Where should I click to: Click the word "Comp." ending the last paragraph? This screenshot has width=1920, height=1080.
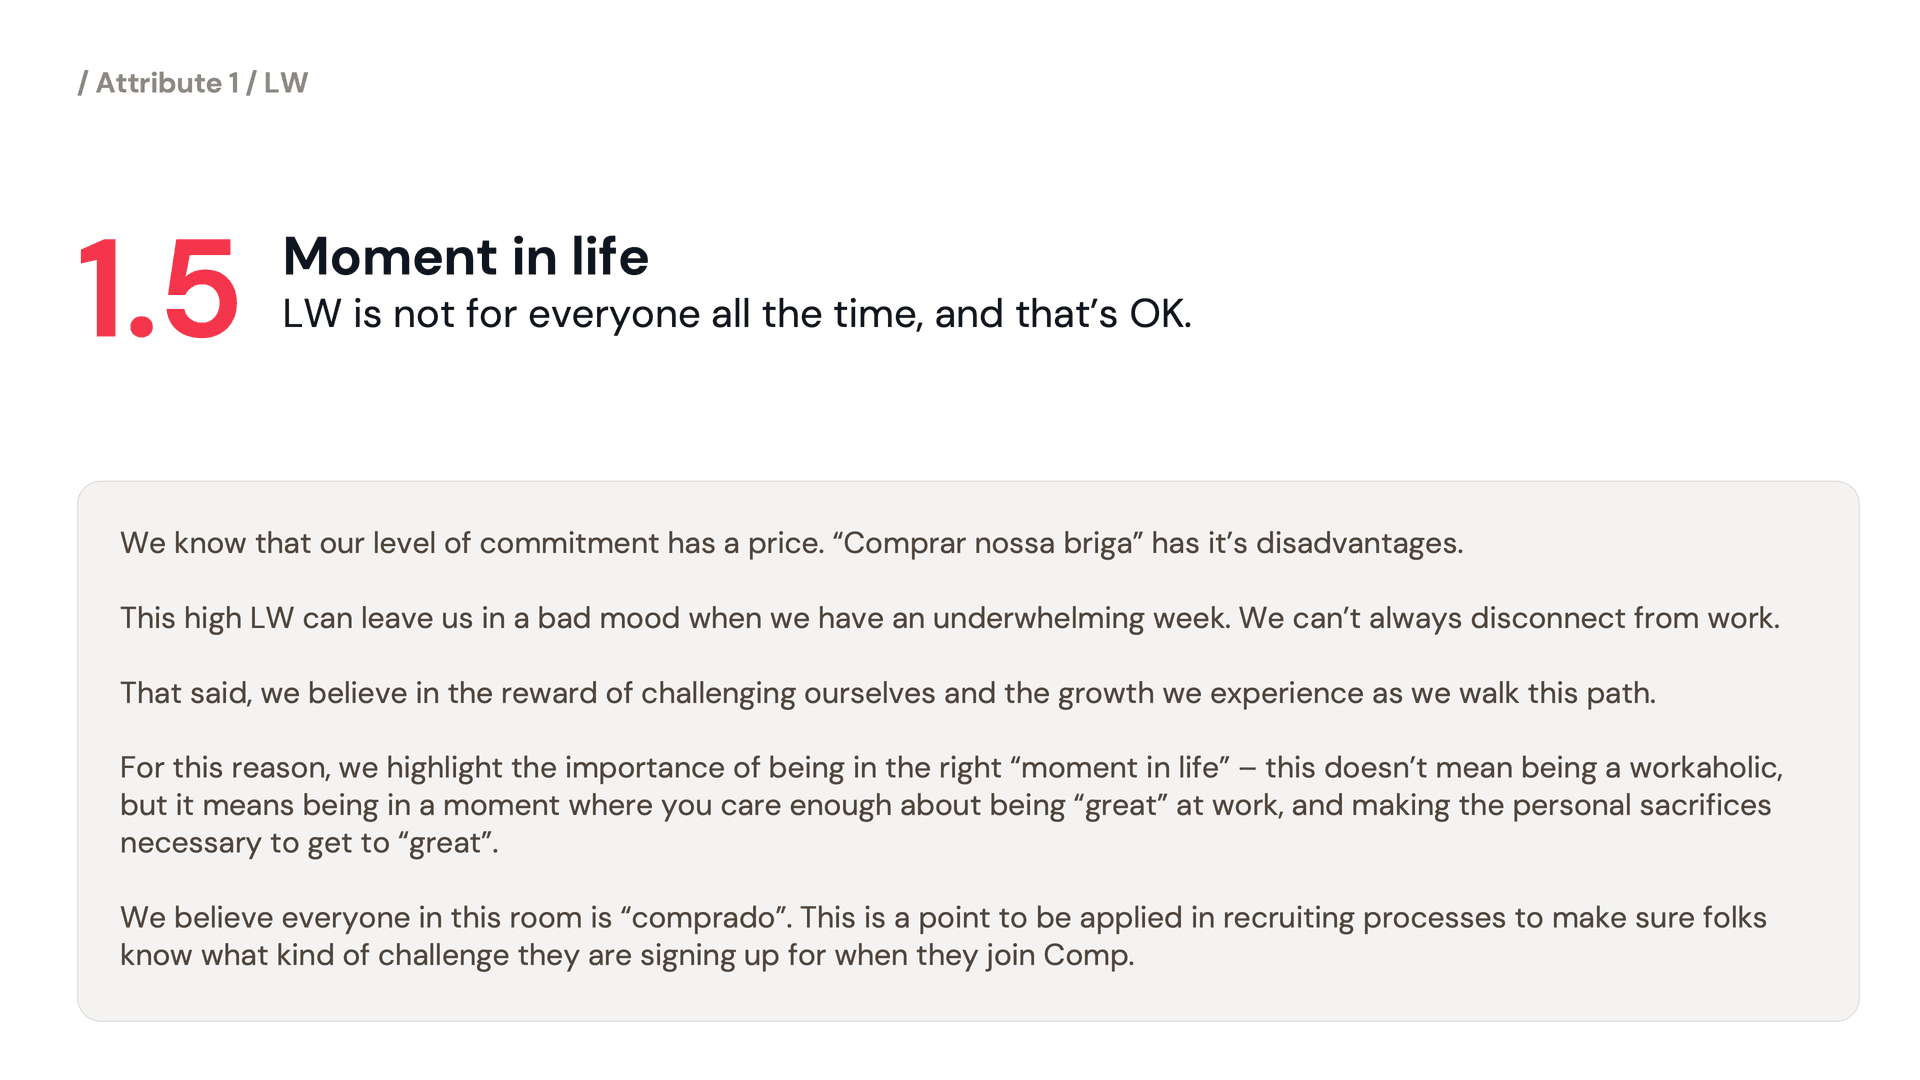point(1088,955)
